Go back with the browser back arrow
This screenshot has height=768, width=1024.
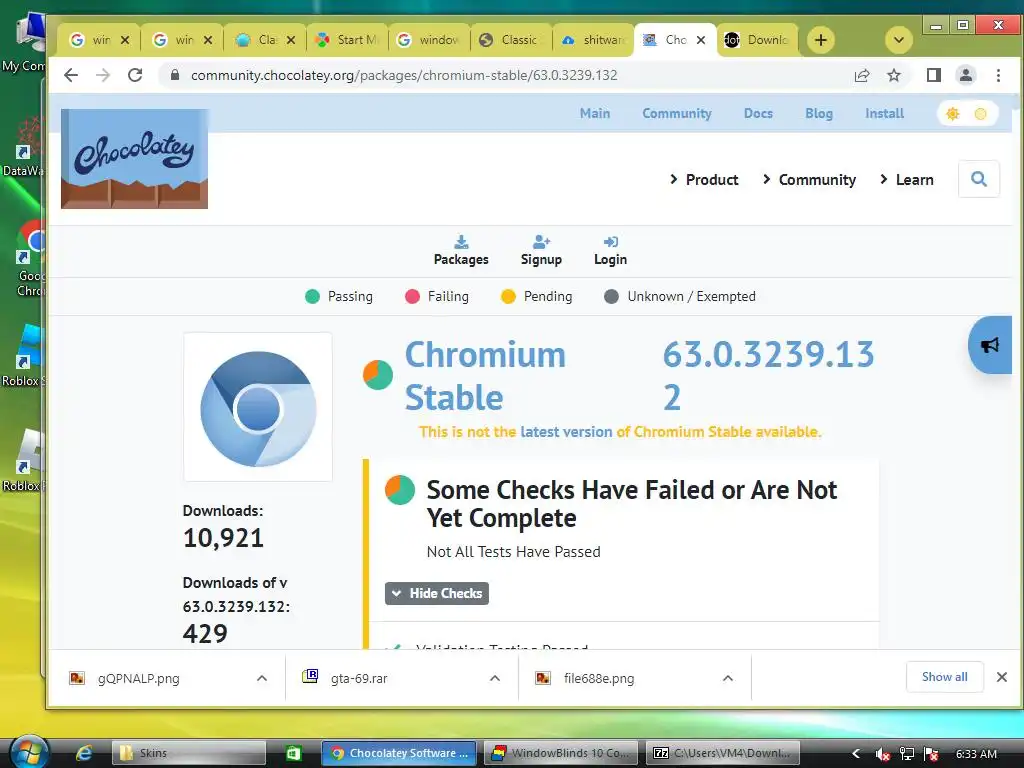[71, 75]
